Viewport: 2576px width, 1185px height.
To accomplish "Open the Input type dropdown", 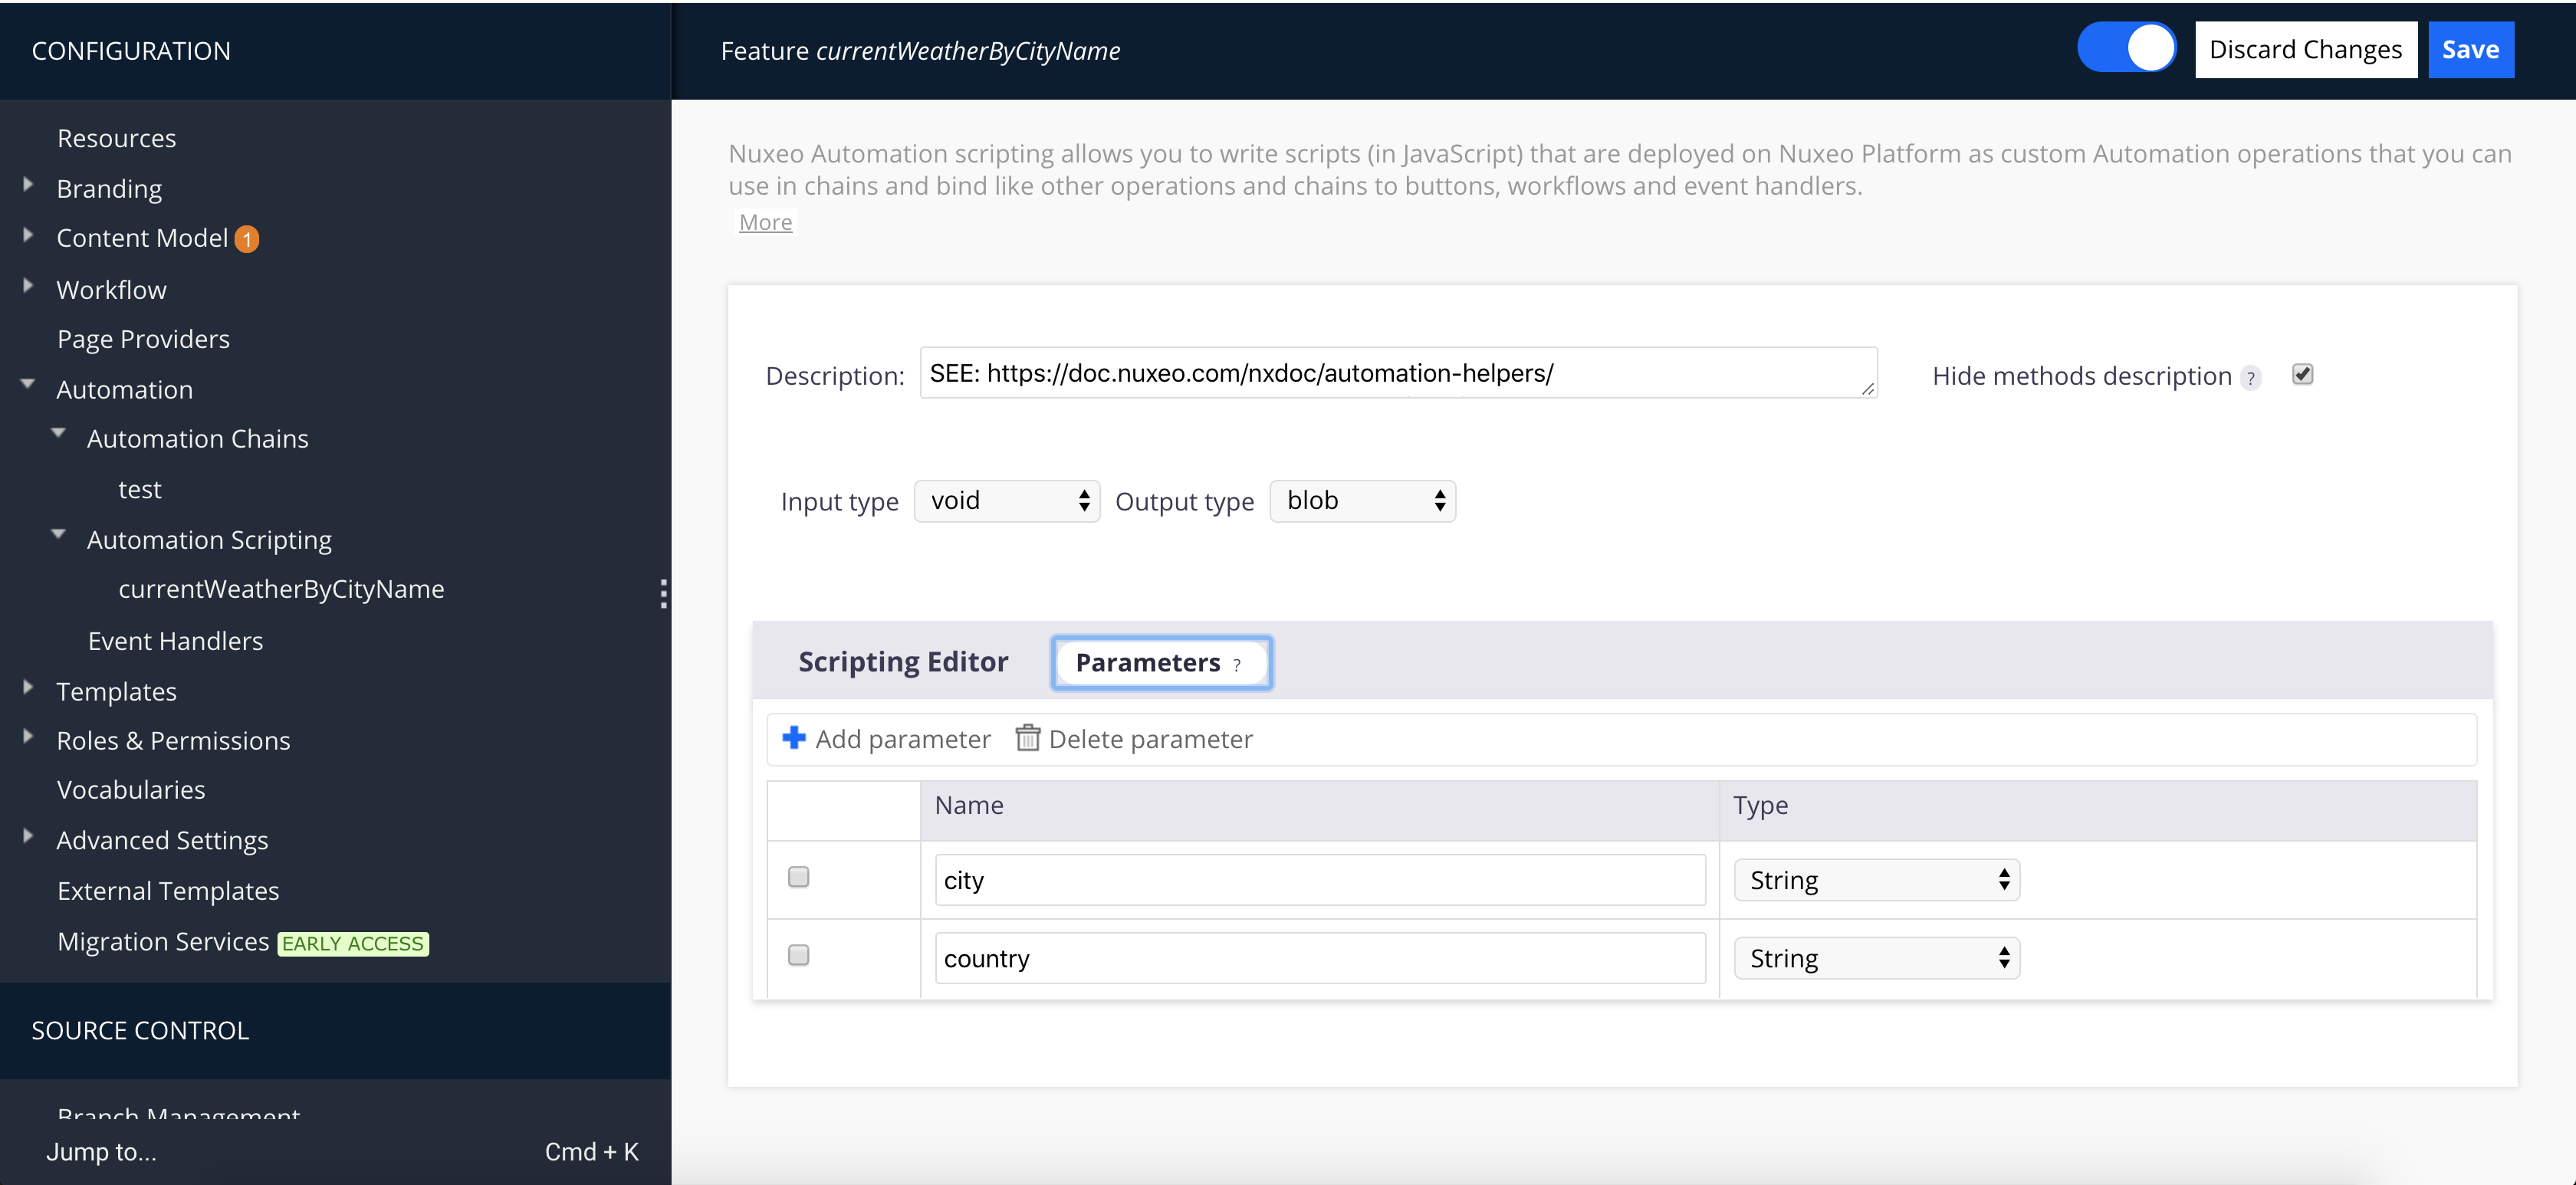I will click(1006, 500).
